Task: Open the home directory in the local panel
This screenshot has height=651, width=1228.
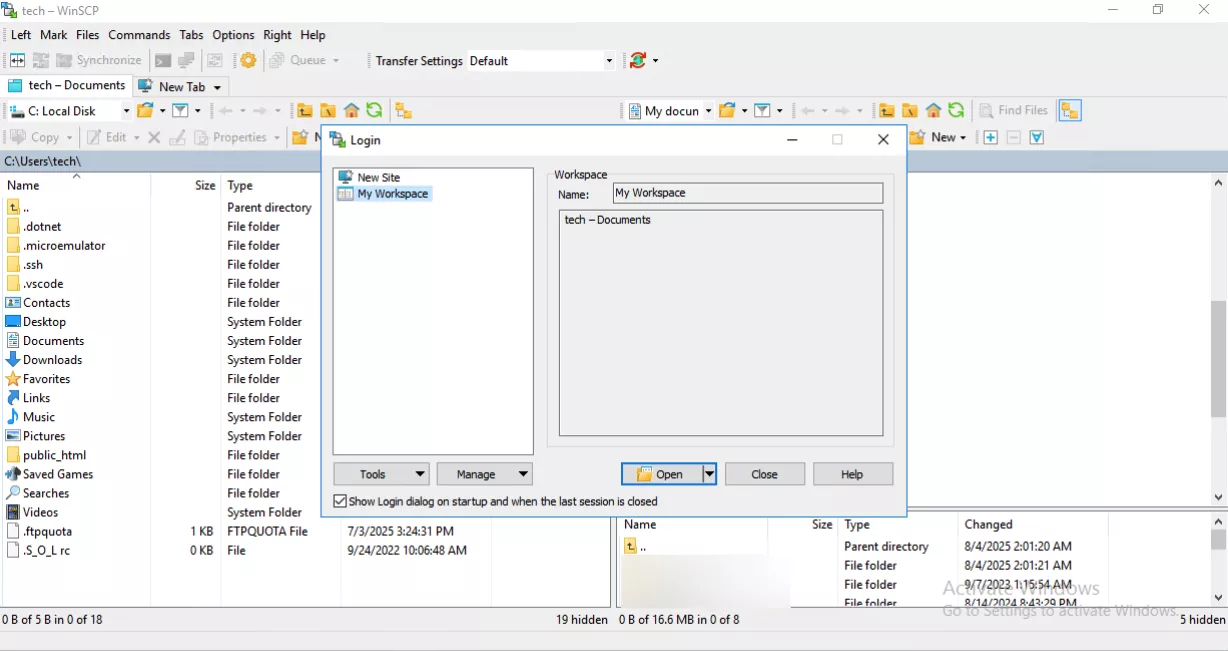Action: [349, 110]
